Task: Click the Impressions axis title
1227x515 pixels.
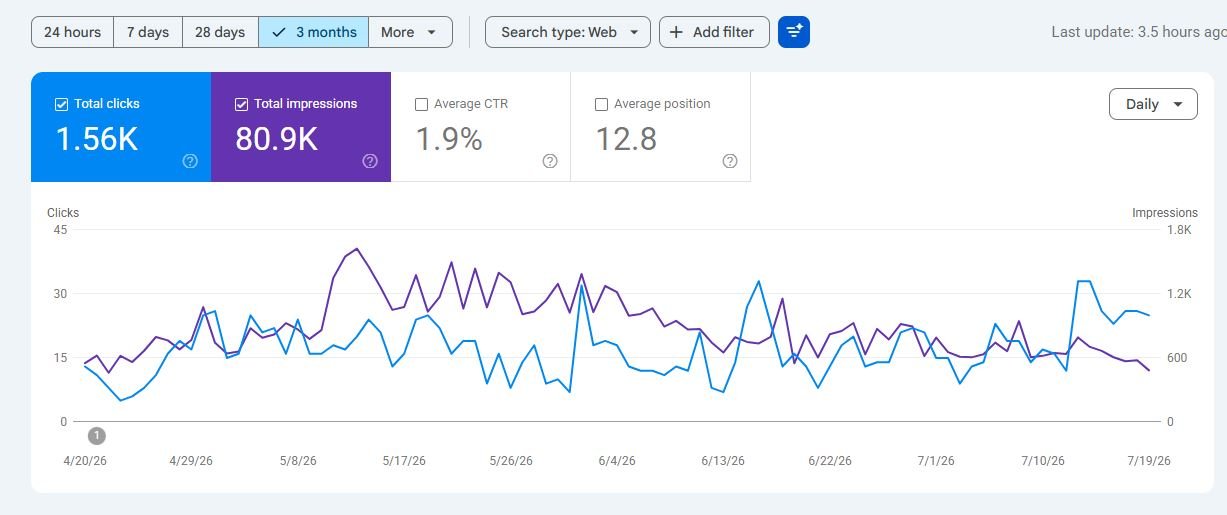Action: click(1165, 213)
